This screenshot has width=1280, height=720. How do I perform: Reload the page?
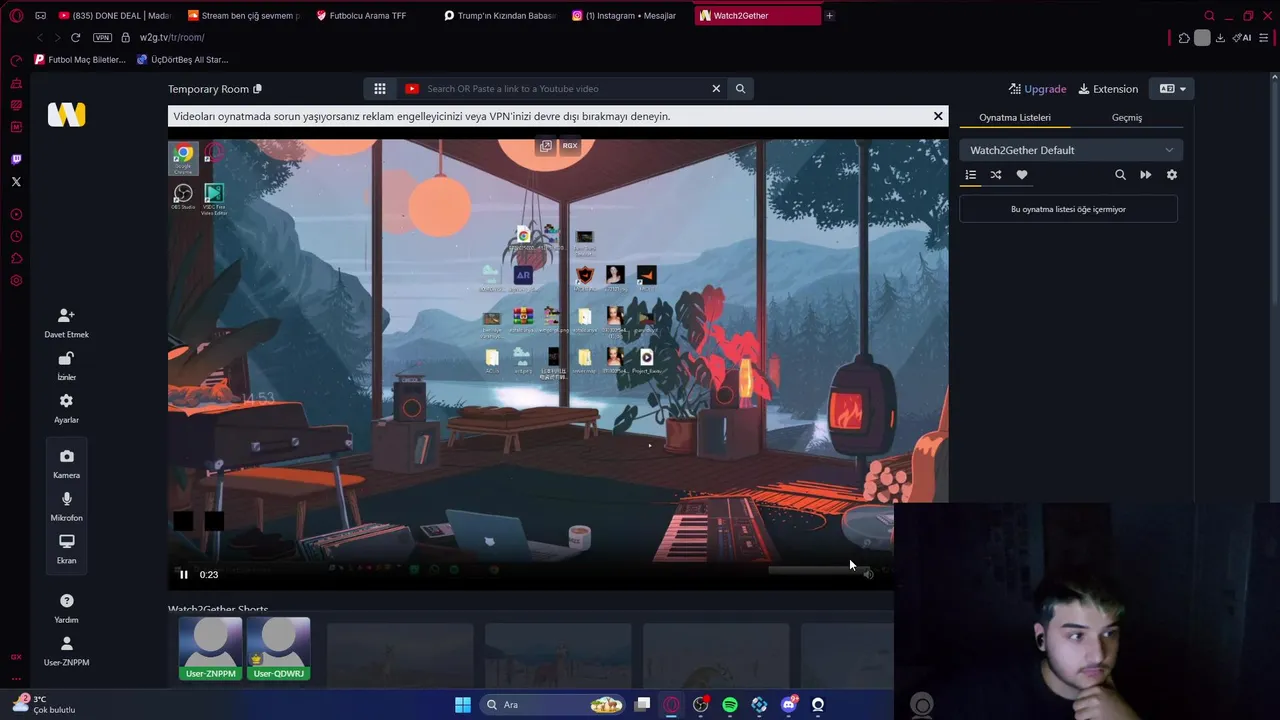pyautogui.click(x=75, y=37)
